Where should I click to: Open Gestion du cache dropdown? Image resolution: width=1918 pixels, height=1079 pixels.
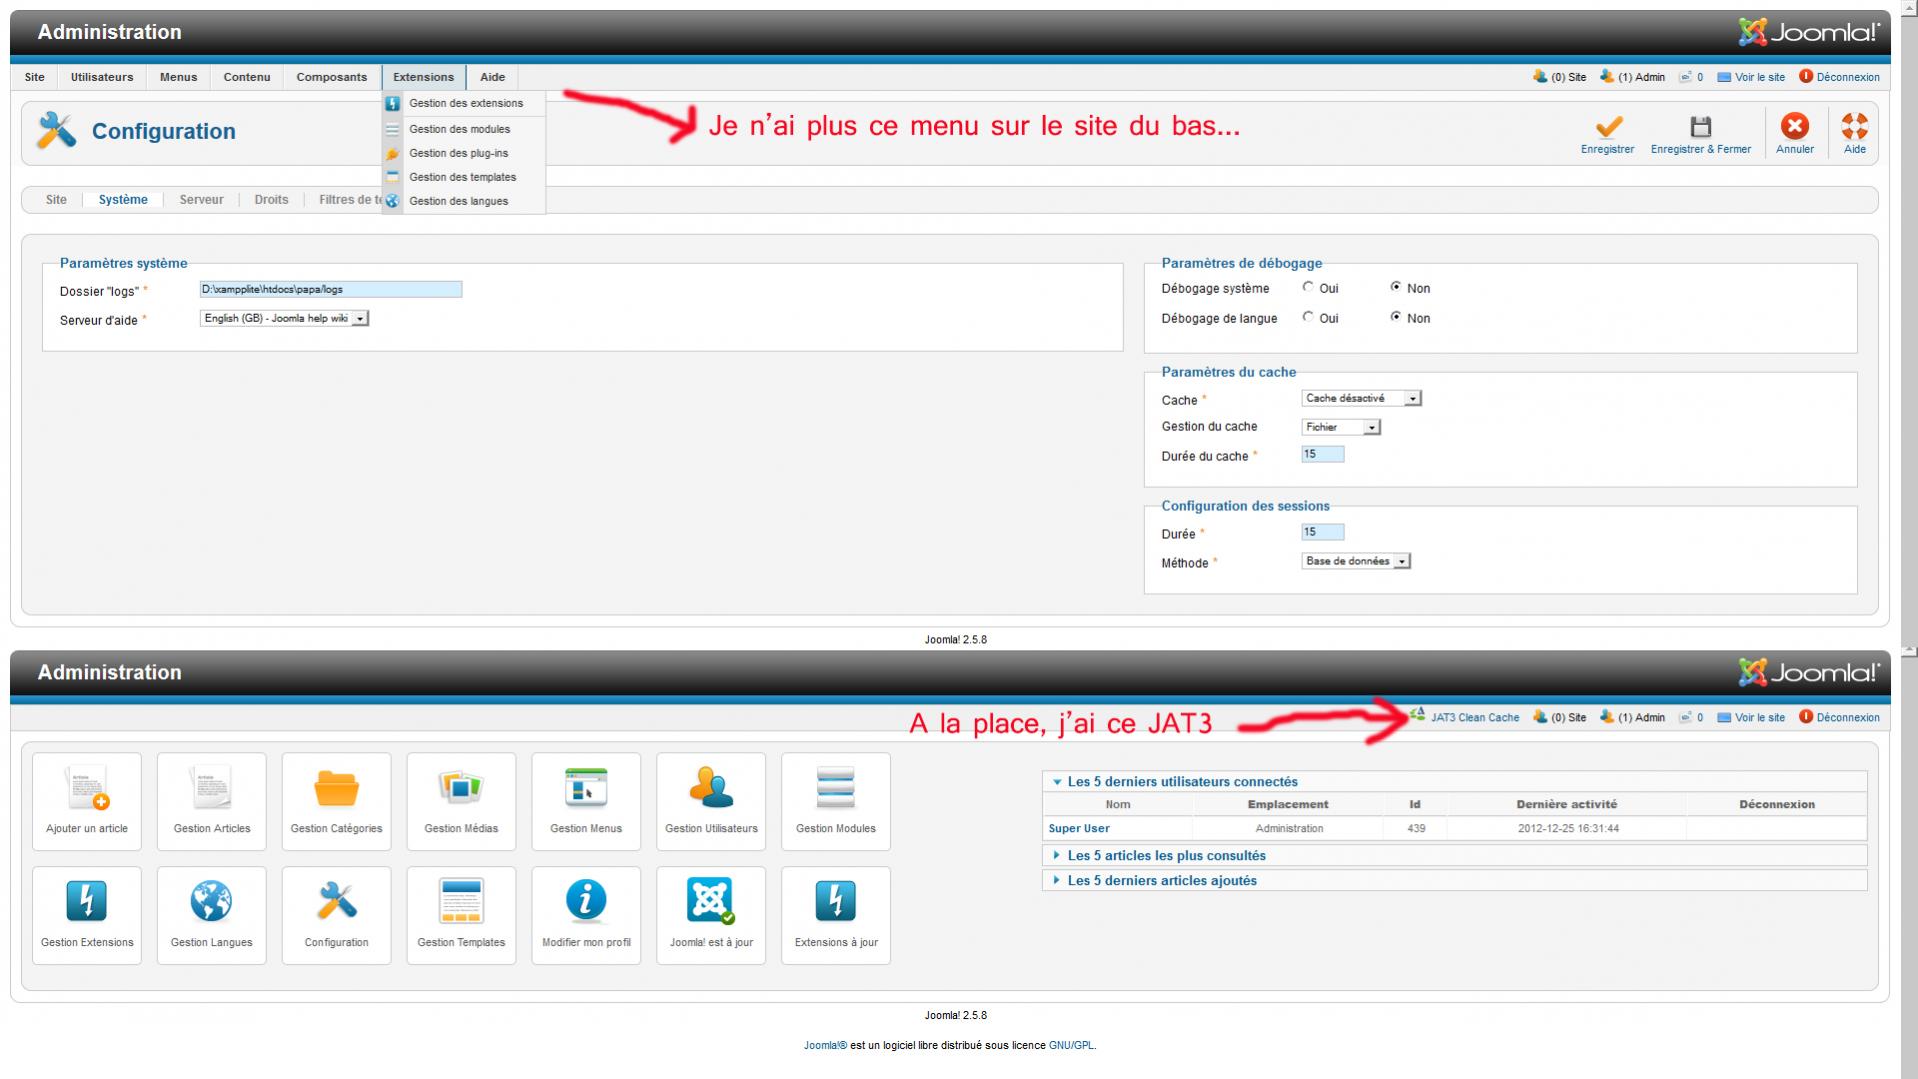point(1341,427)
